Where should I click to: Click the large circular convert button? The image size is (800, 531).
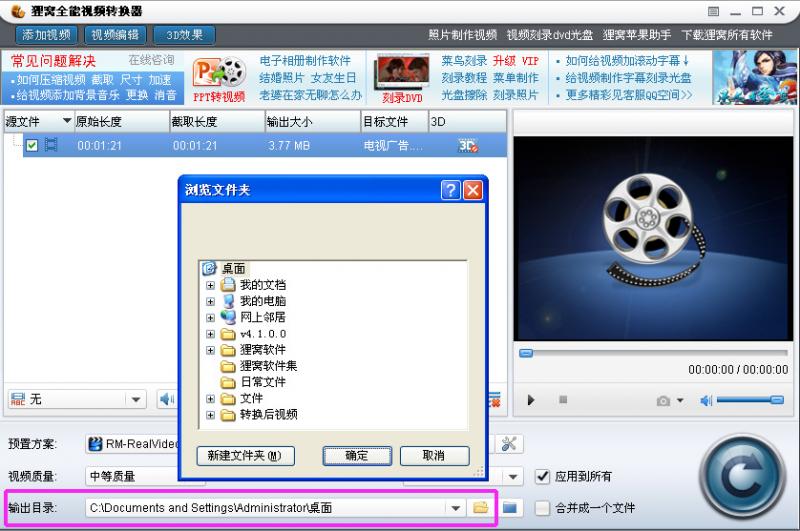[742, 473]
